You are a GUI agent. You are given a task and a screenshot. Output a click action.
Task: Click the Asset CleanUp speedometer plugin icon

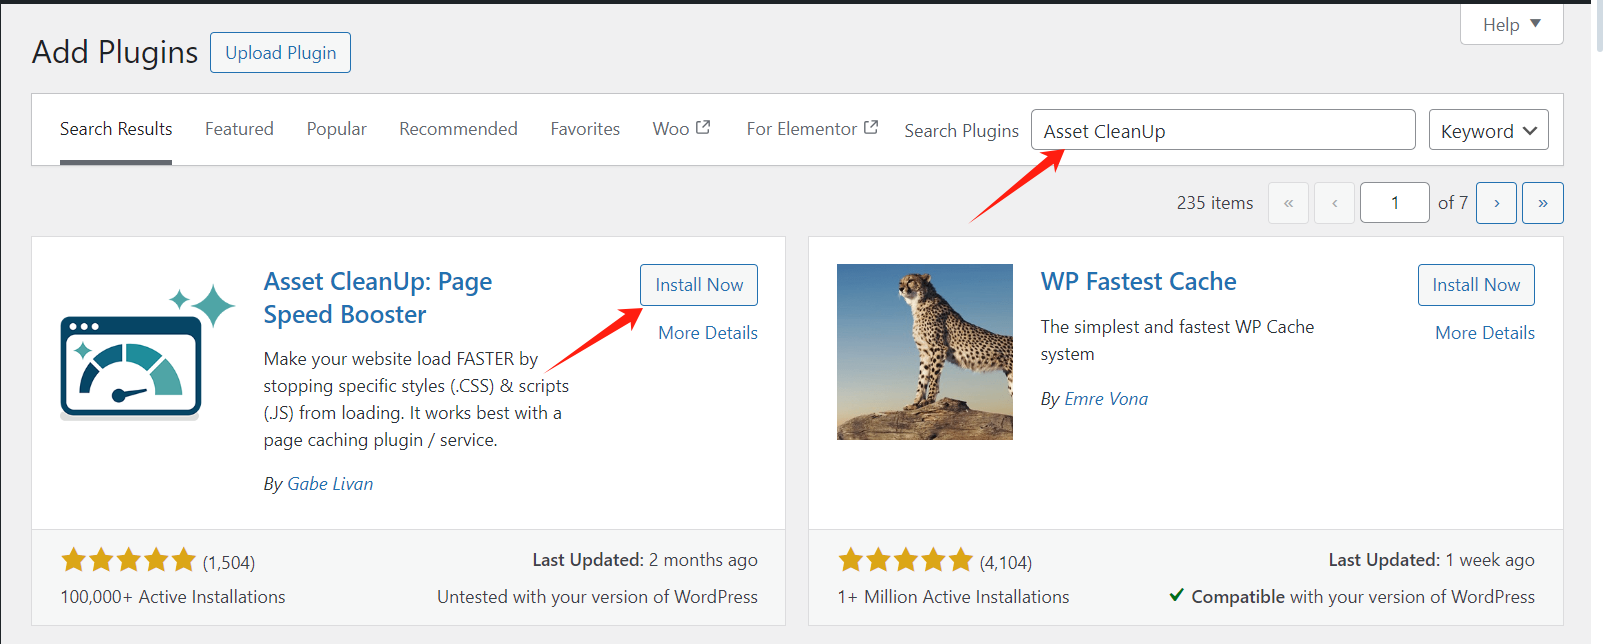click(147, 351)
